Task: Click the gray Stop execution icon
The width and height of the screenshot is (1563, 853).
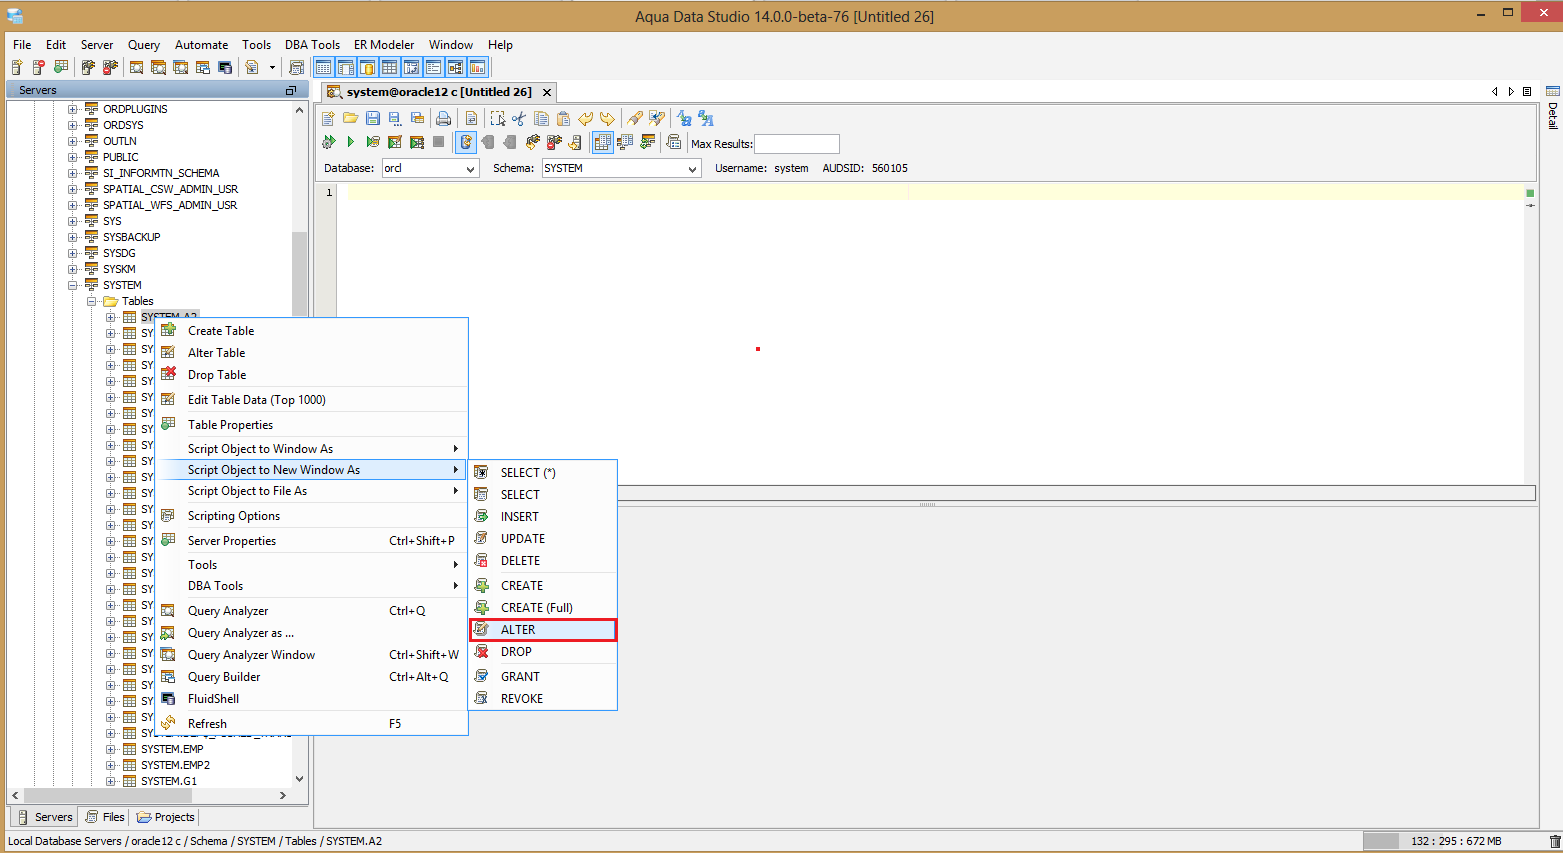Action: tap(438, 142)
